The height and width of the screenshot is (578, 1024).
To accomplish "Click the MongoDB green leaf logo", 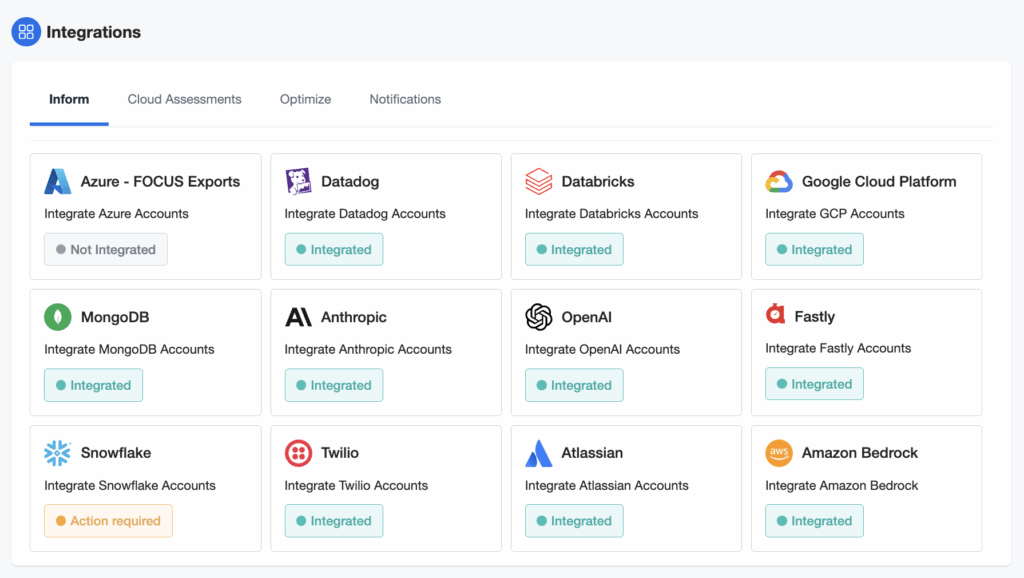I will pyautogui.click(x=58, y=317).
